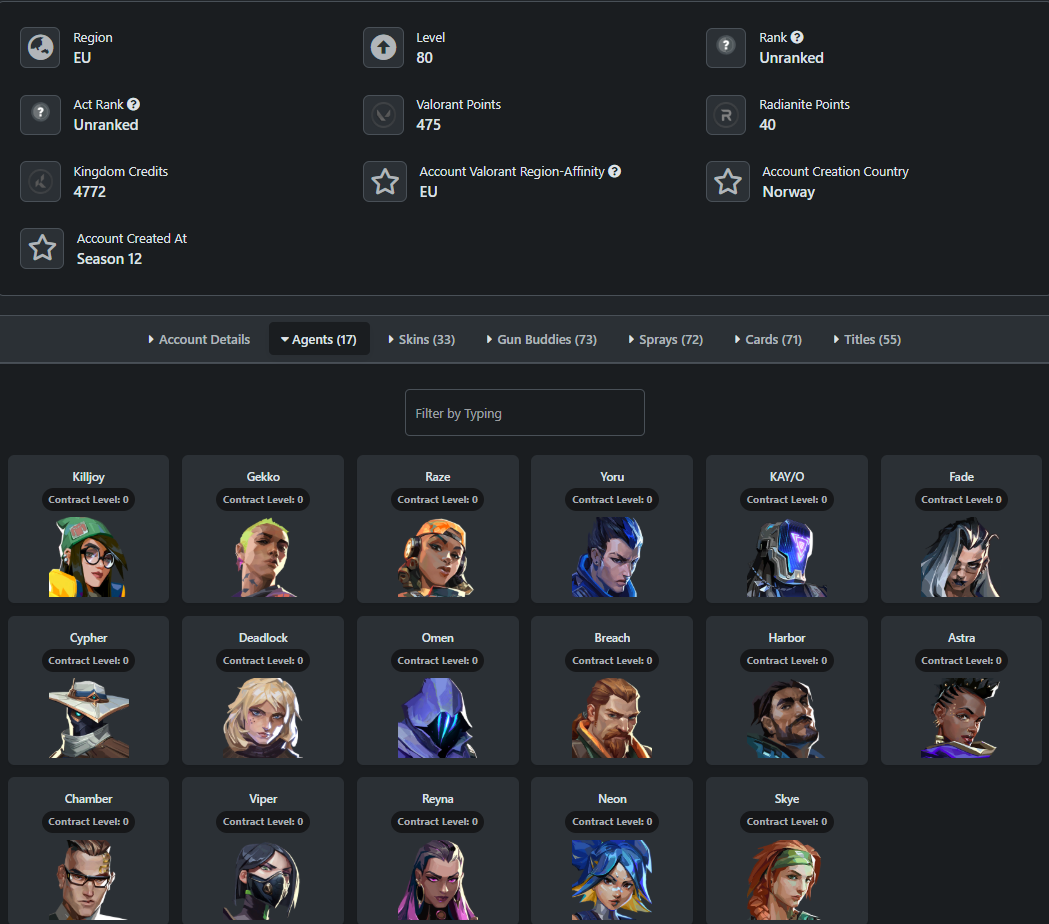The width and height of the screenshot is (1049, 924).
Task: Select the Harbor agent portrait
Action: click(787, 718)
